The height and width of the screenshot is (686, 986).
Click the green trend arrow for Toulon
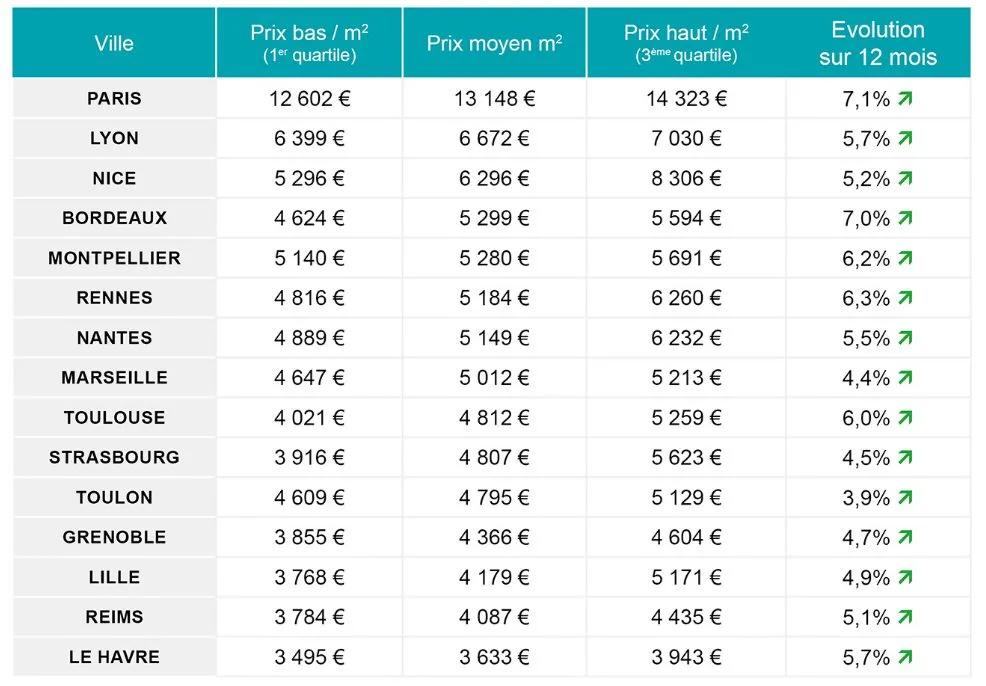[905, 497]
